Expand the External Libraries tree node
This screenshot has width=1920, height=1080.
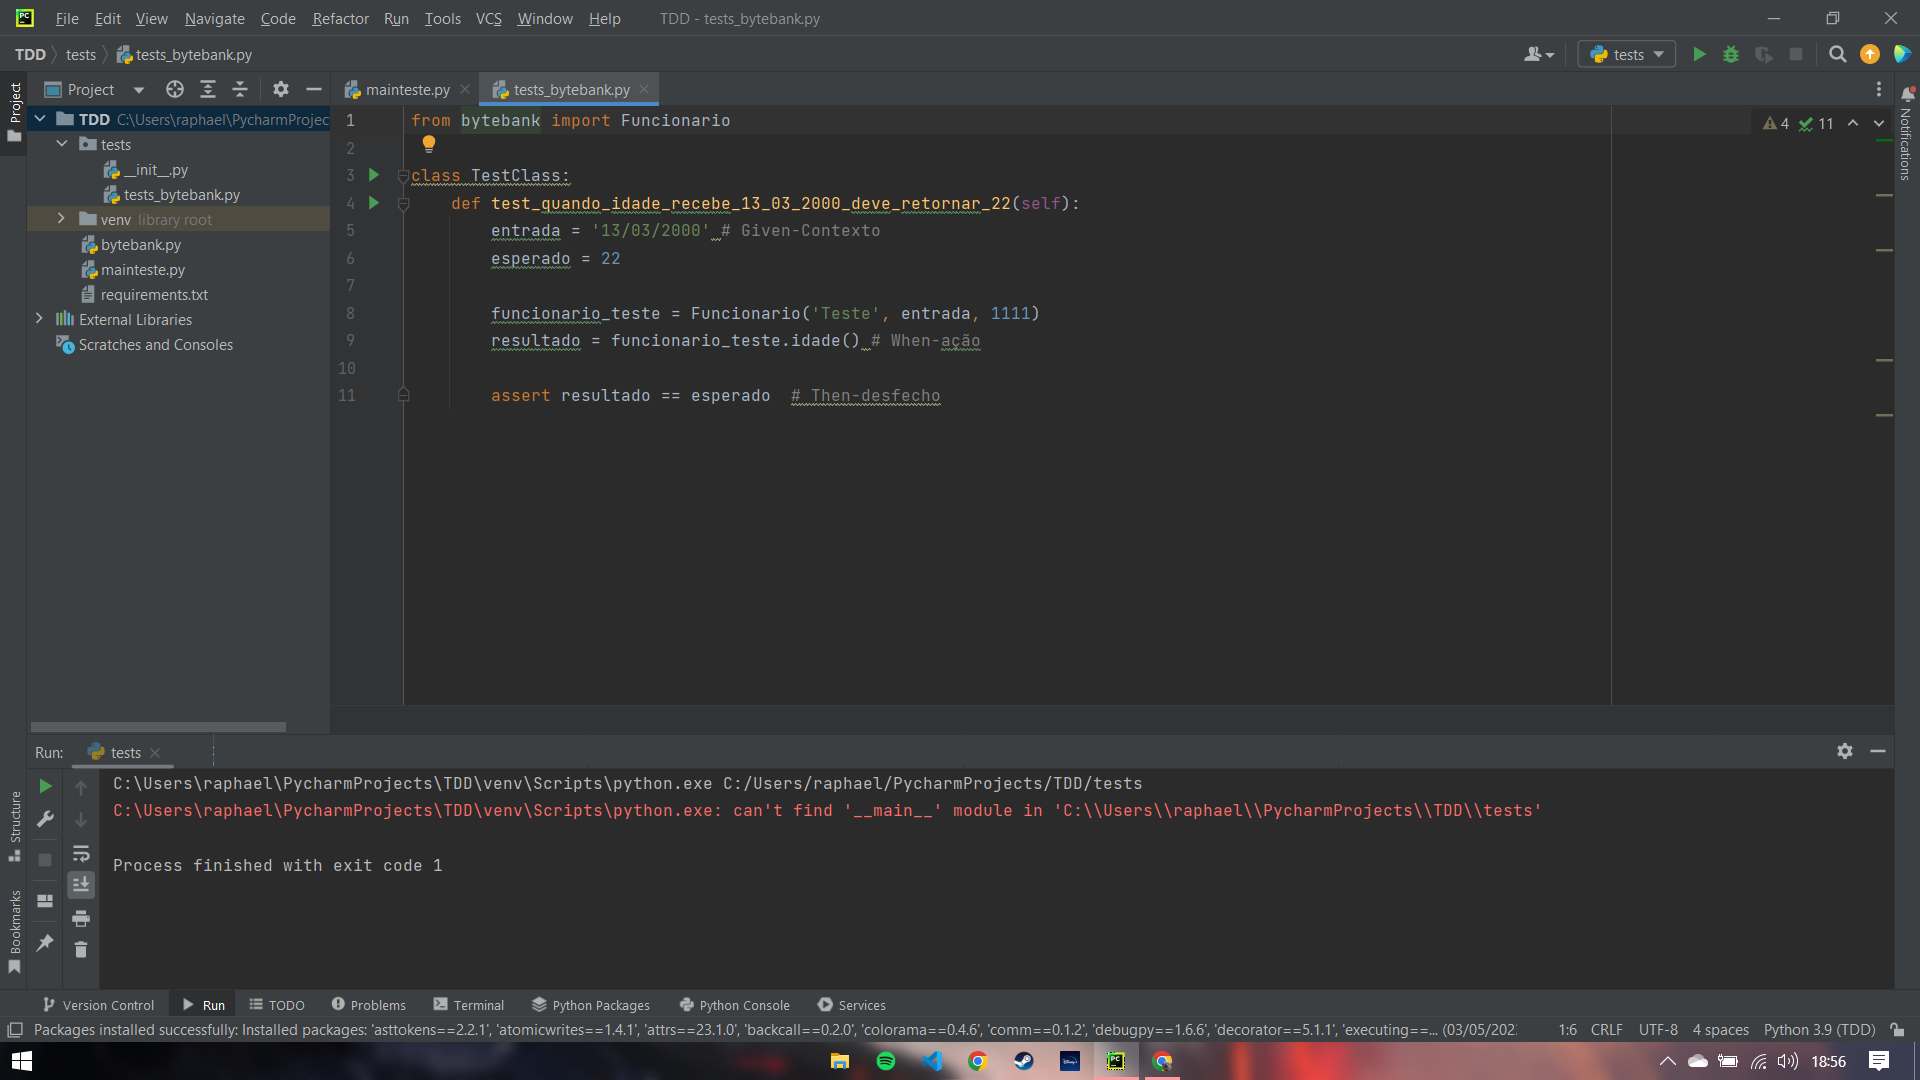40,319
